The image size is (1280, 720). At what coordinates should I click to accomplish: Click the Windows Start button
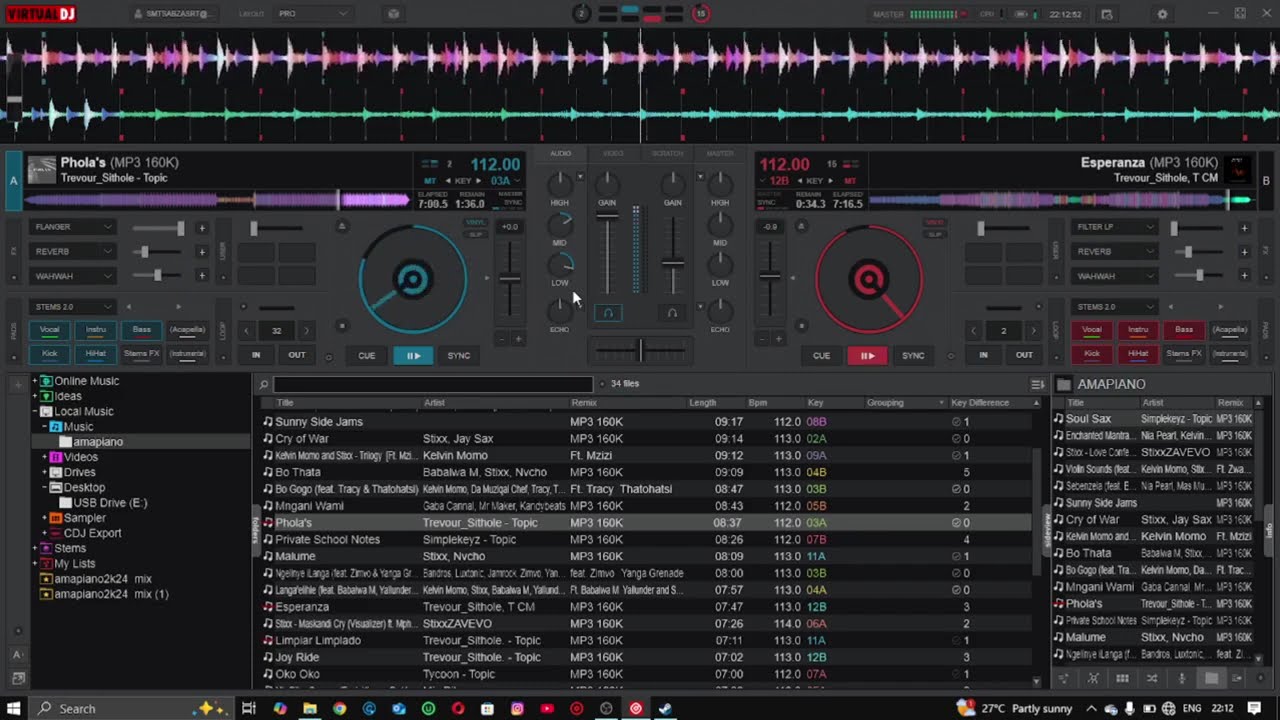coord(14,708)
